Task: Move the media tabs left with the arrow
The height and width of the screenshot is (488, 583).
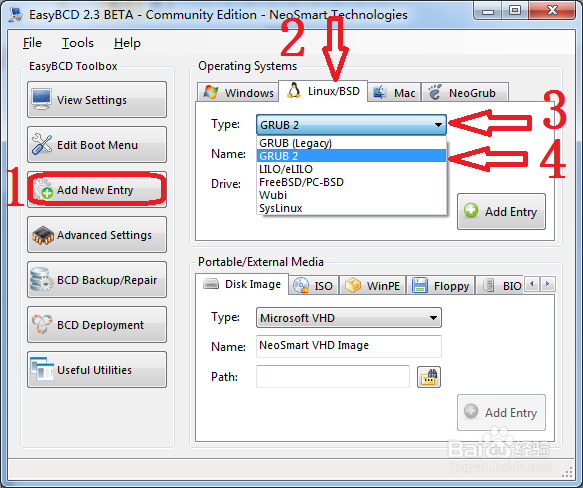Action: tap(532, 284)
